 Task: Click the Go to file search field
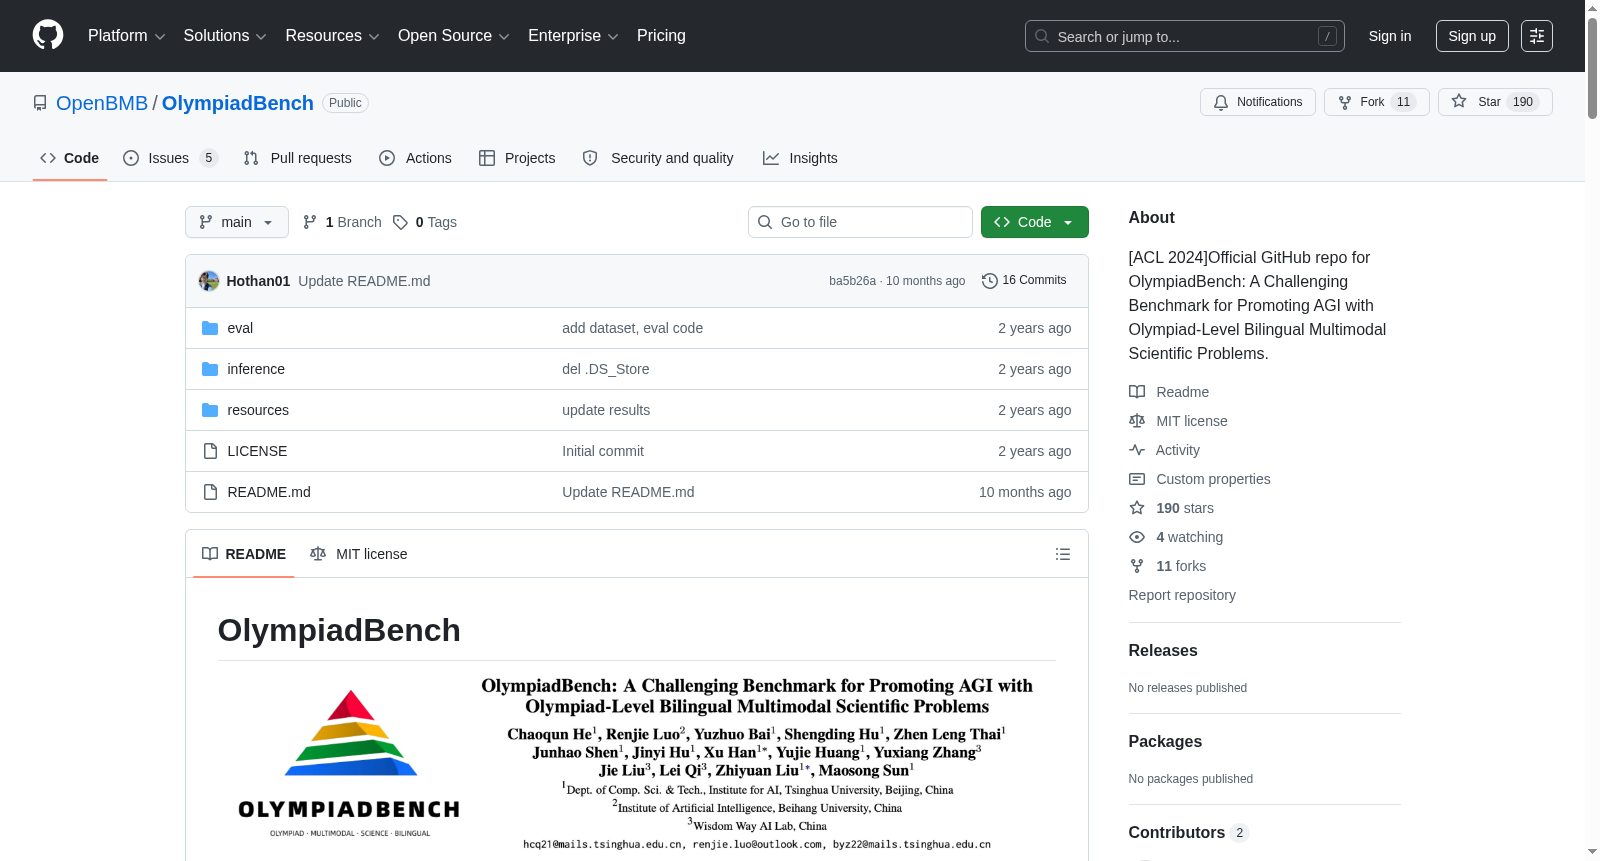point(860,222)
